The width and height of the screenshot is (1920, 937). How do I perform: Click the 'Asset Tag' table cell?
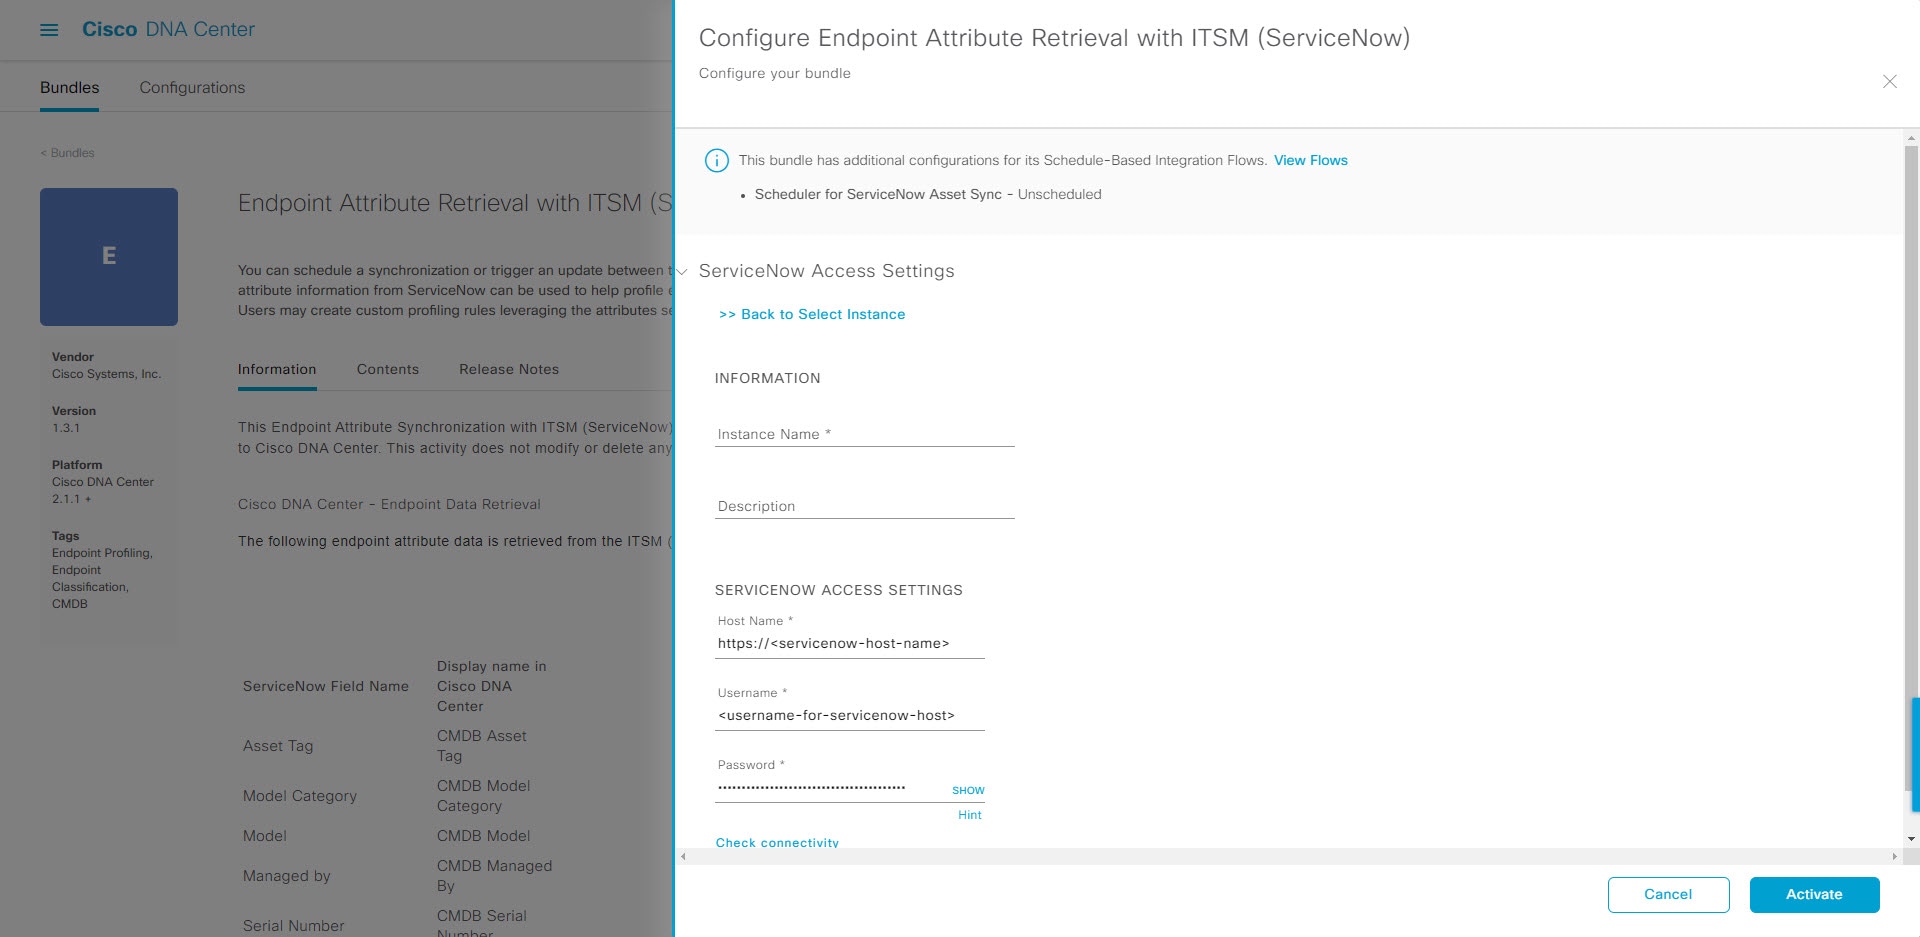(x=278, y=746)
